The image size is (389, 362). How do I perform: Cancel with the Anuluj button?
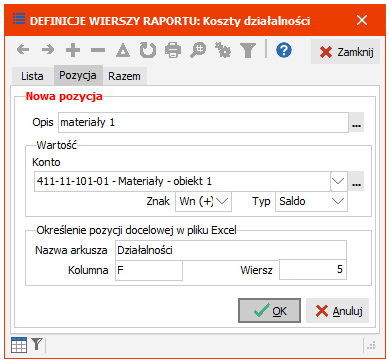click(337, 311)
